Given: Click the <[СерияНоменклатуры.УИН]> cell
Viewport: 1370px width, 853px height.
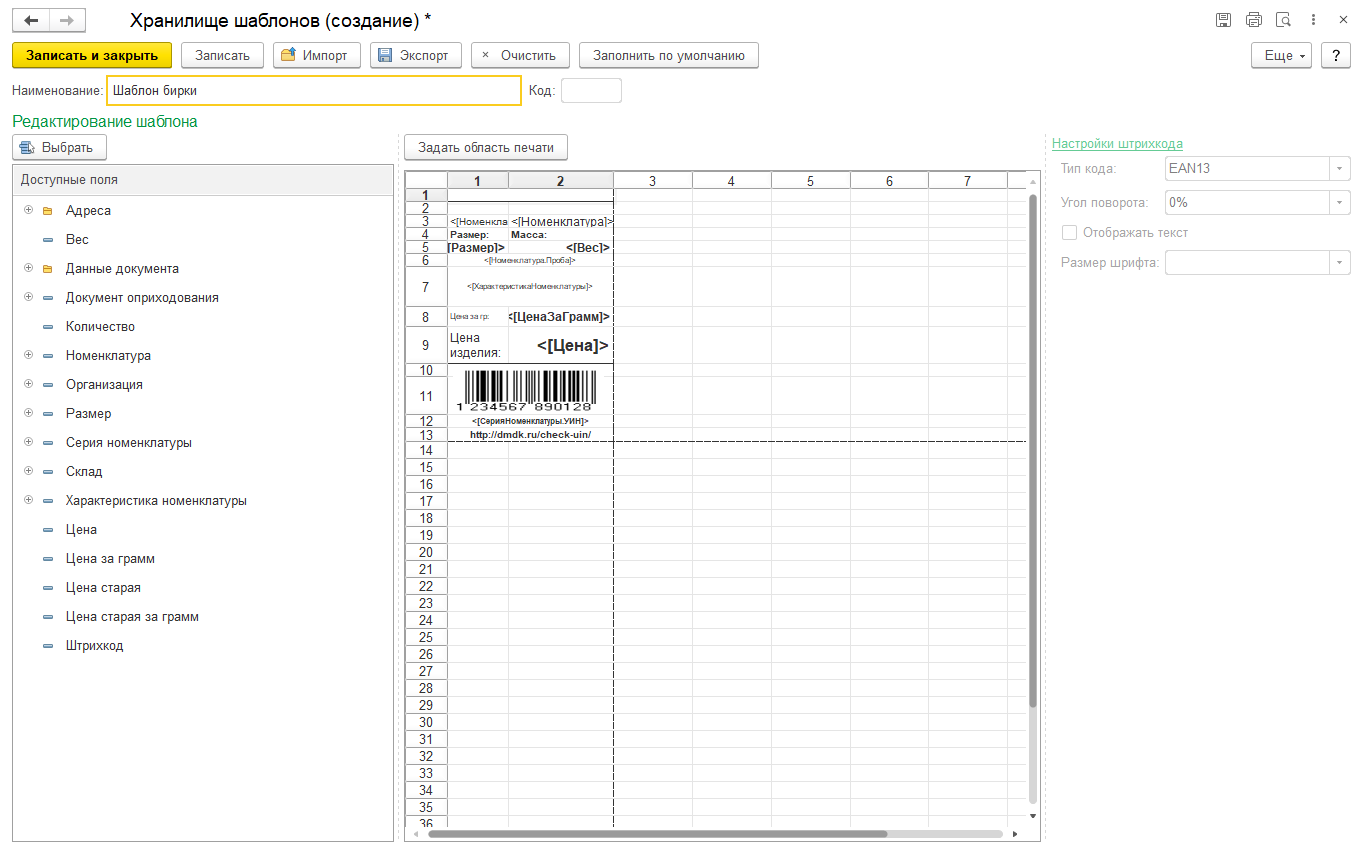Looking at the screenshot, I should point(530,422).
